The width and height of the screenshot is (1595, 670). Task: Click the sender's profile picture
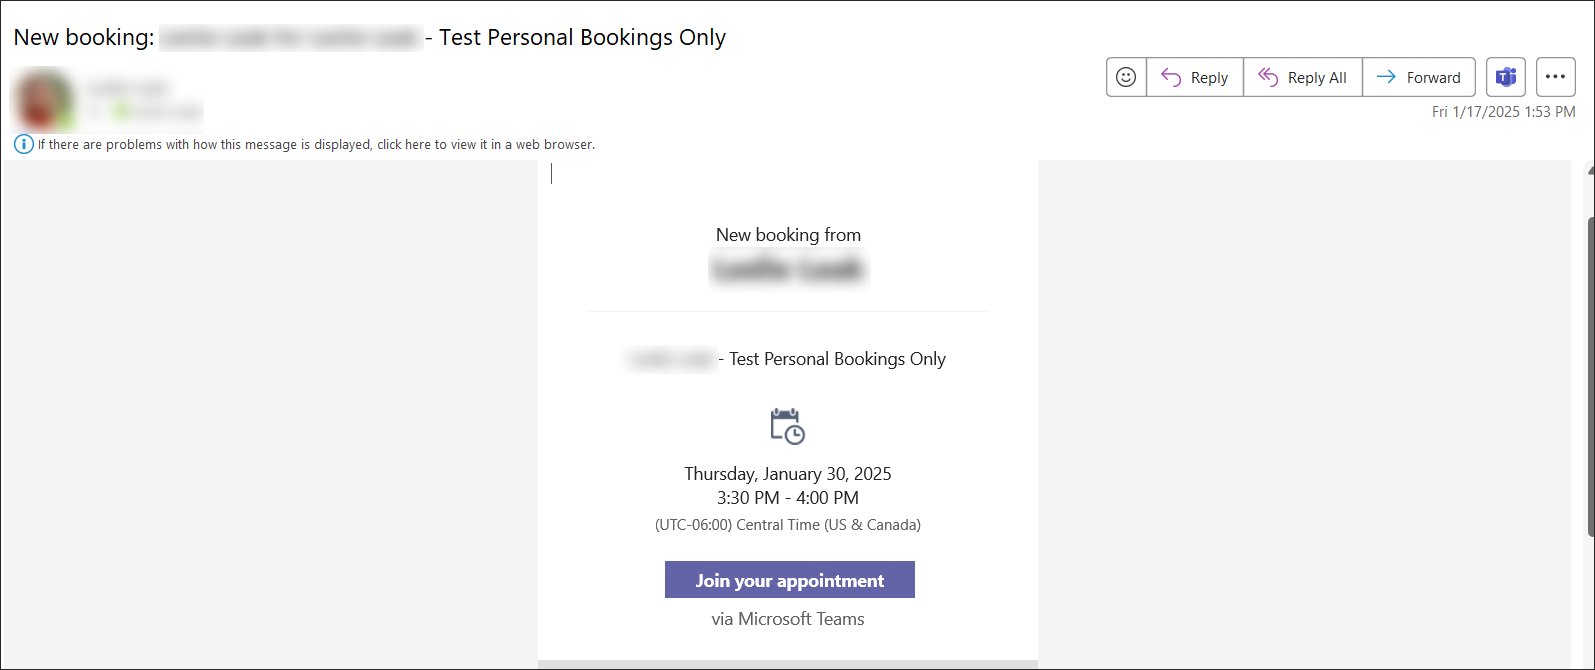pyautogui.click(x=45, y=99)
